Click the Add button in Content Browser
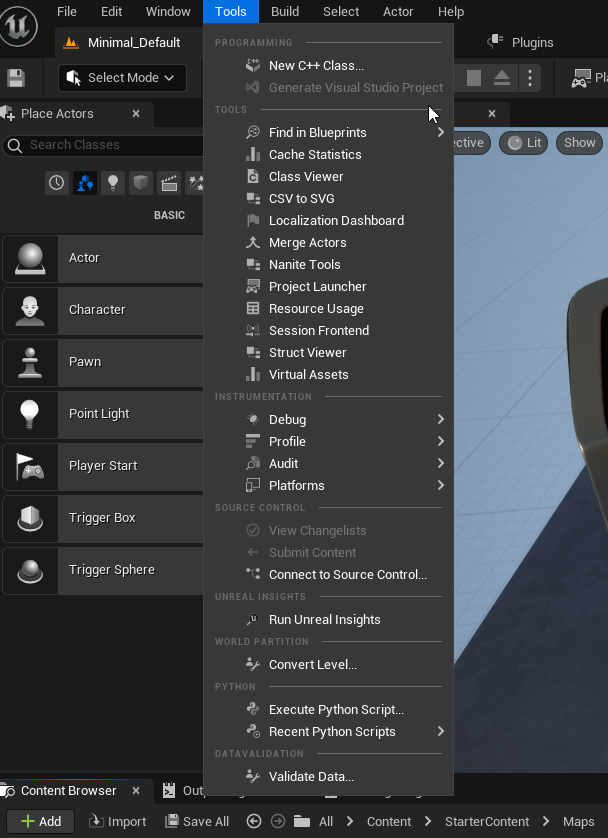 click(x=41, y=821)
